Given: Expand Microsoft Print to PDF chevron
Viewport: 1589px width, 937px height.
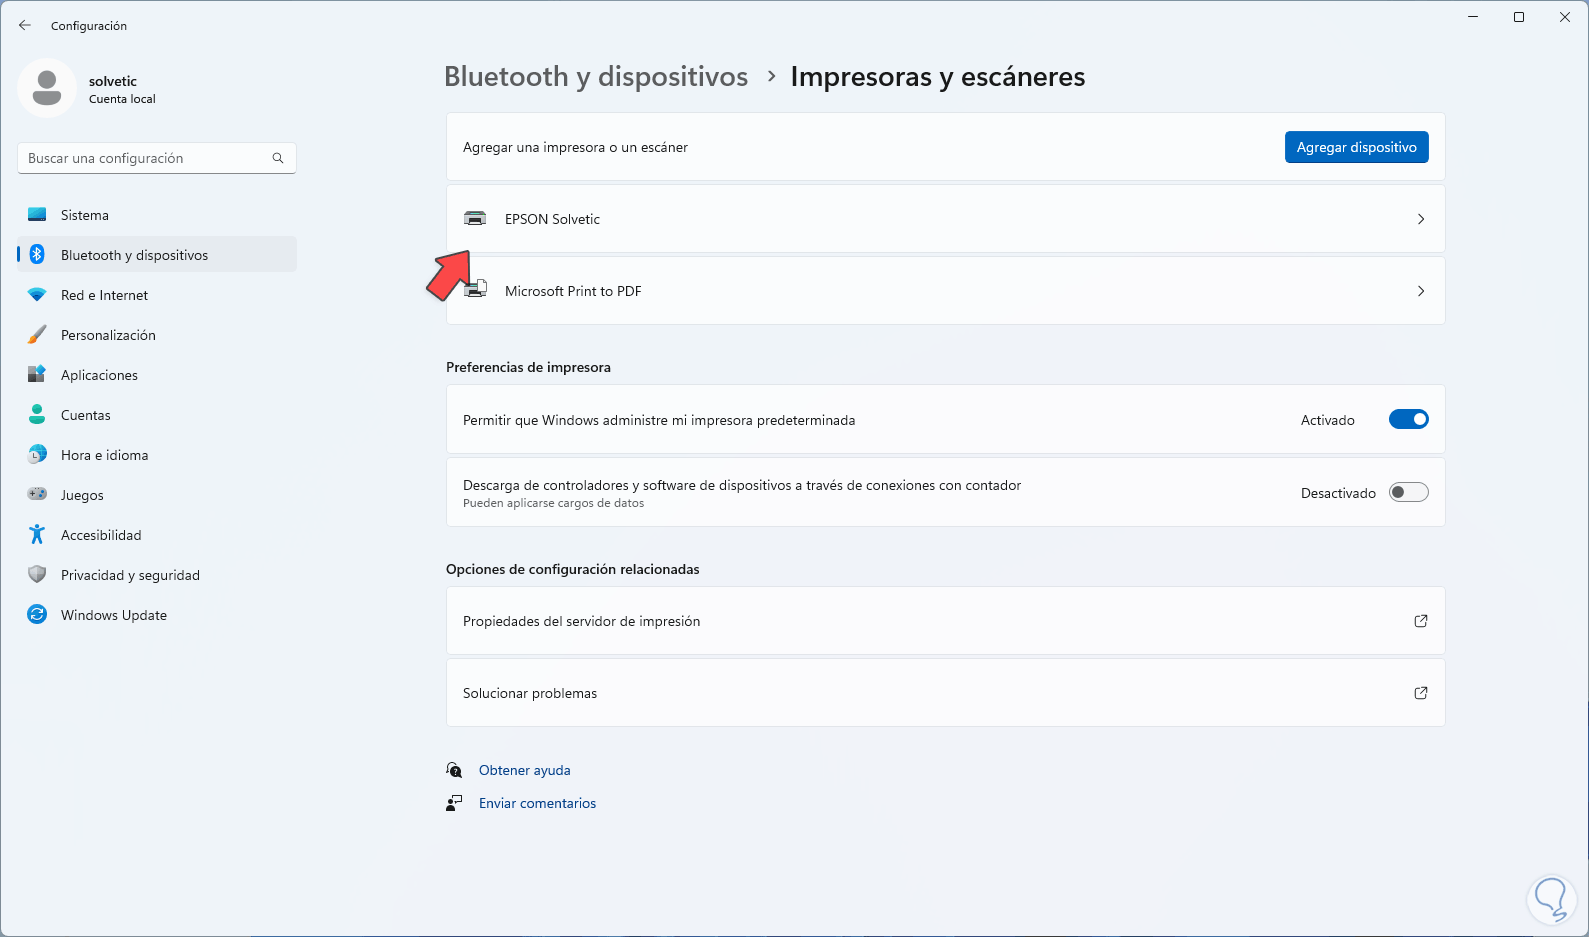Looking at the screenshot, I should pos(1421,291).
